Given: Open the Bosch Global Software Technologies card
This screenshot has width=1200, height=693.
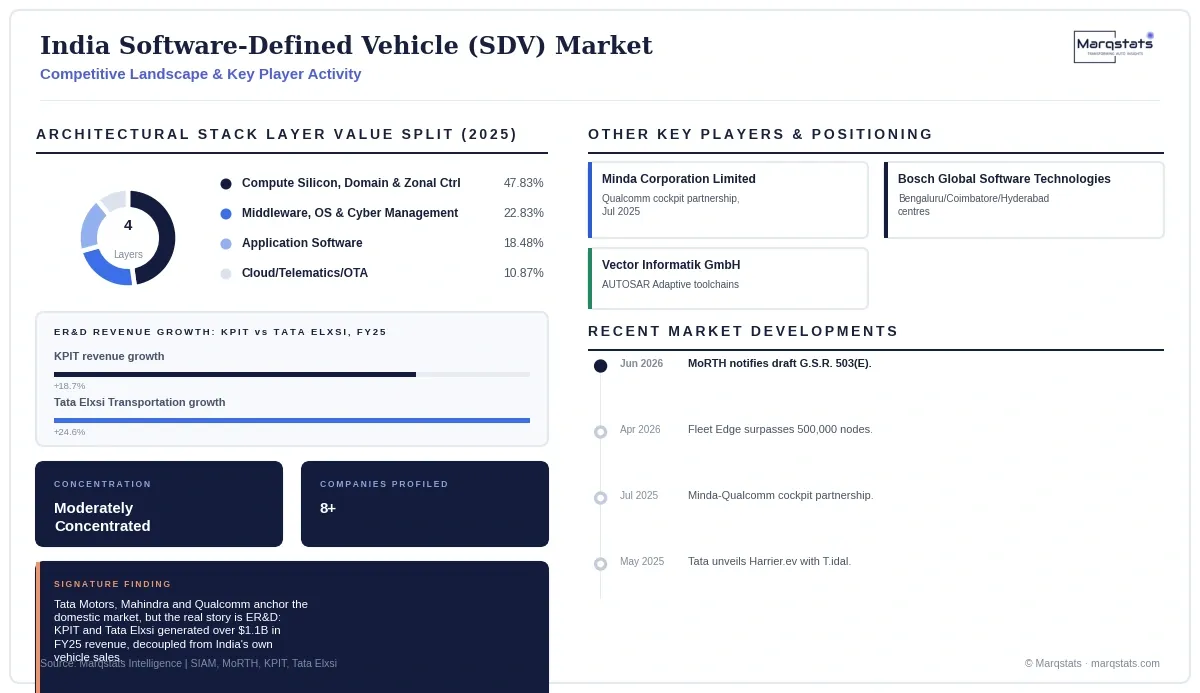Looking at the screenshot, I should 1024,200.
